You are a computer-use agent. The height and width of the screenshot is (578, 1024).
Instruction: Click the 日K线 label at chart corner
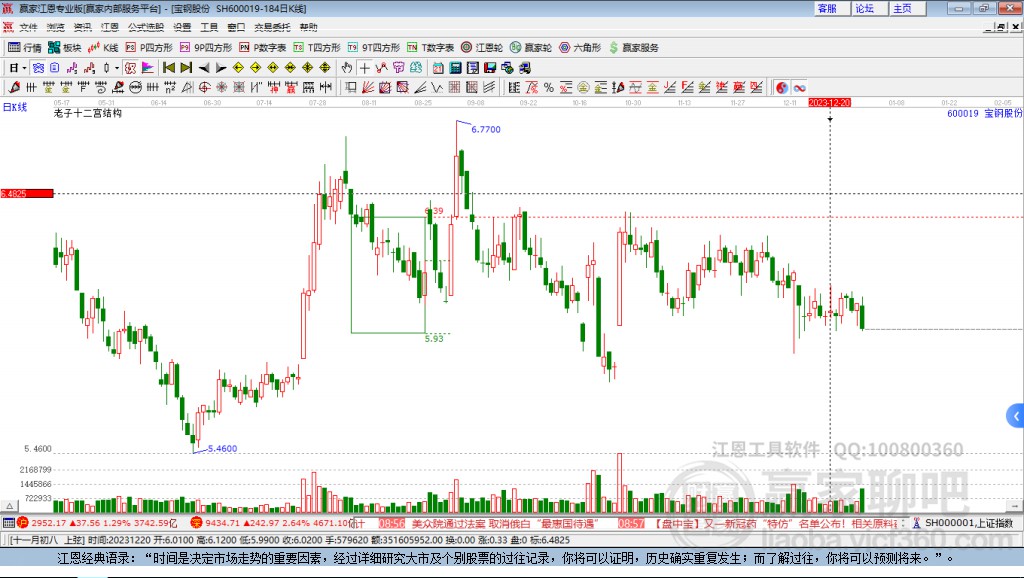15,107
